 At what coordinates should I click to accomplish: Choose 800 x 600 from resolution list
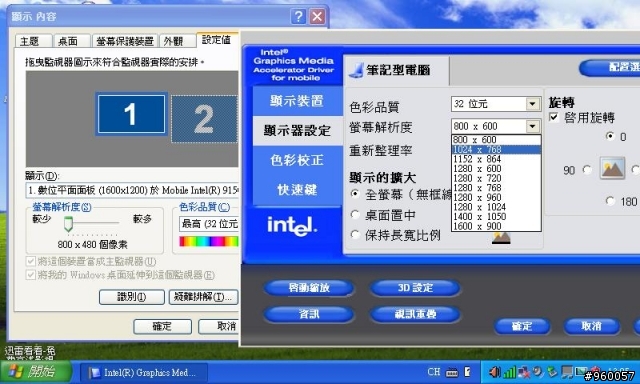tap(496, 140)
